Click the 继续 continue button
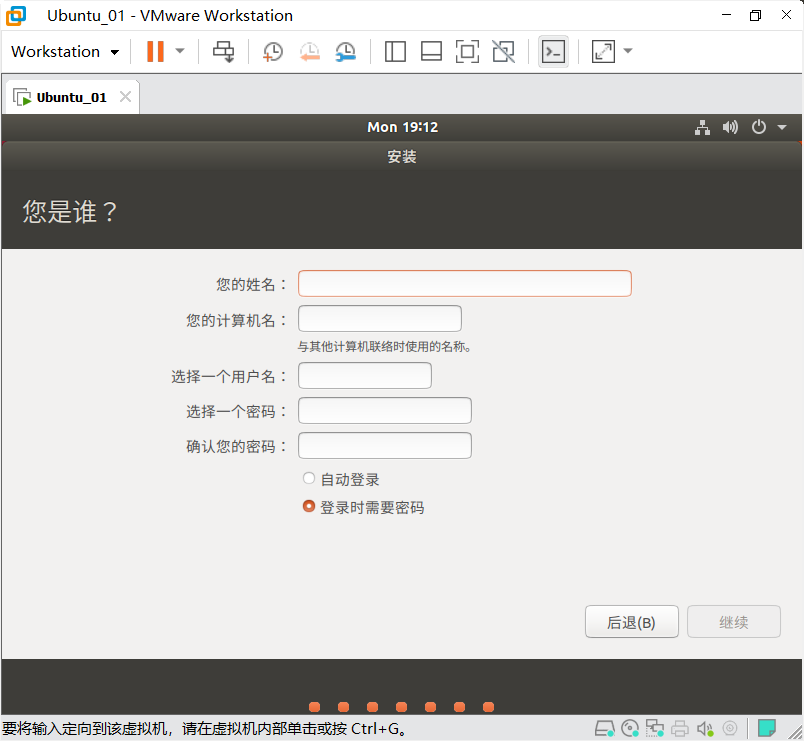The width and height of the screenshot is (804, 741). pos(734,622)
